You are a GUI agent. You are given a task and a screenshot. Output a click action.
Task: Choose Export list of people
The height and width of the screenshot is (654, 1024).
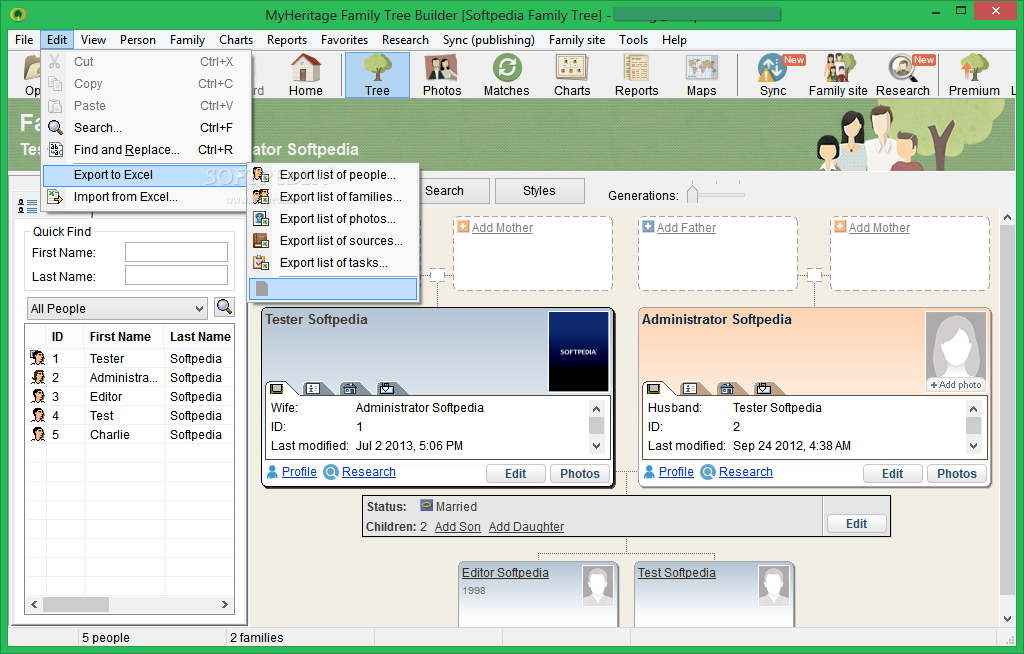(x=333, y=174)
